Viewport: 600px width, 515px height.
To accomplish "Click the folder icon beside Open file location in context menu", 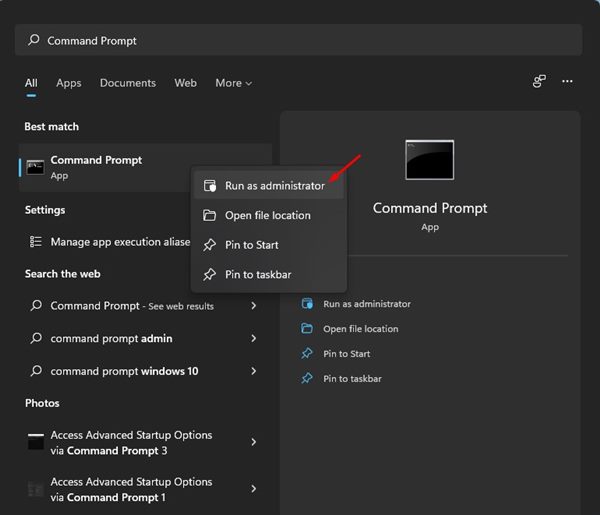I will pyautogui.click(x=209, y=215).
